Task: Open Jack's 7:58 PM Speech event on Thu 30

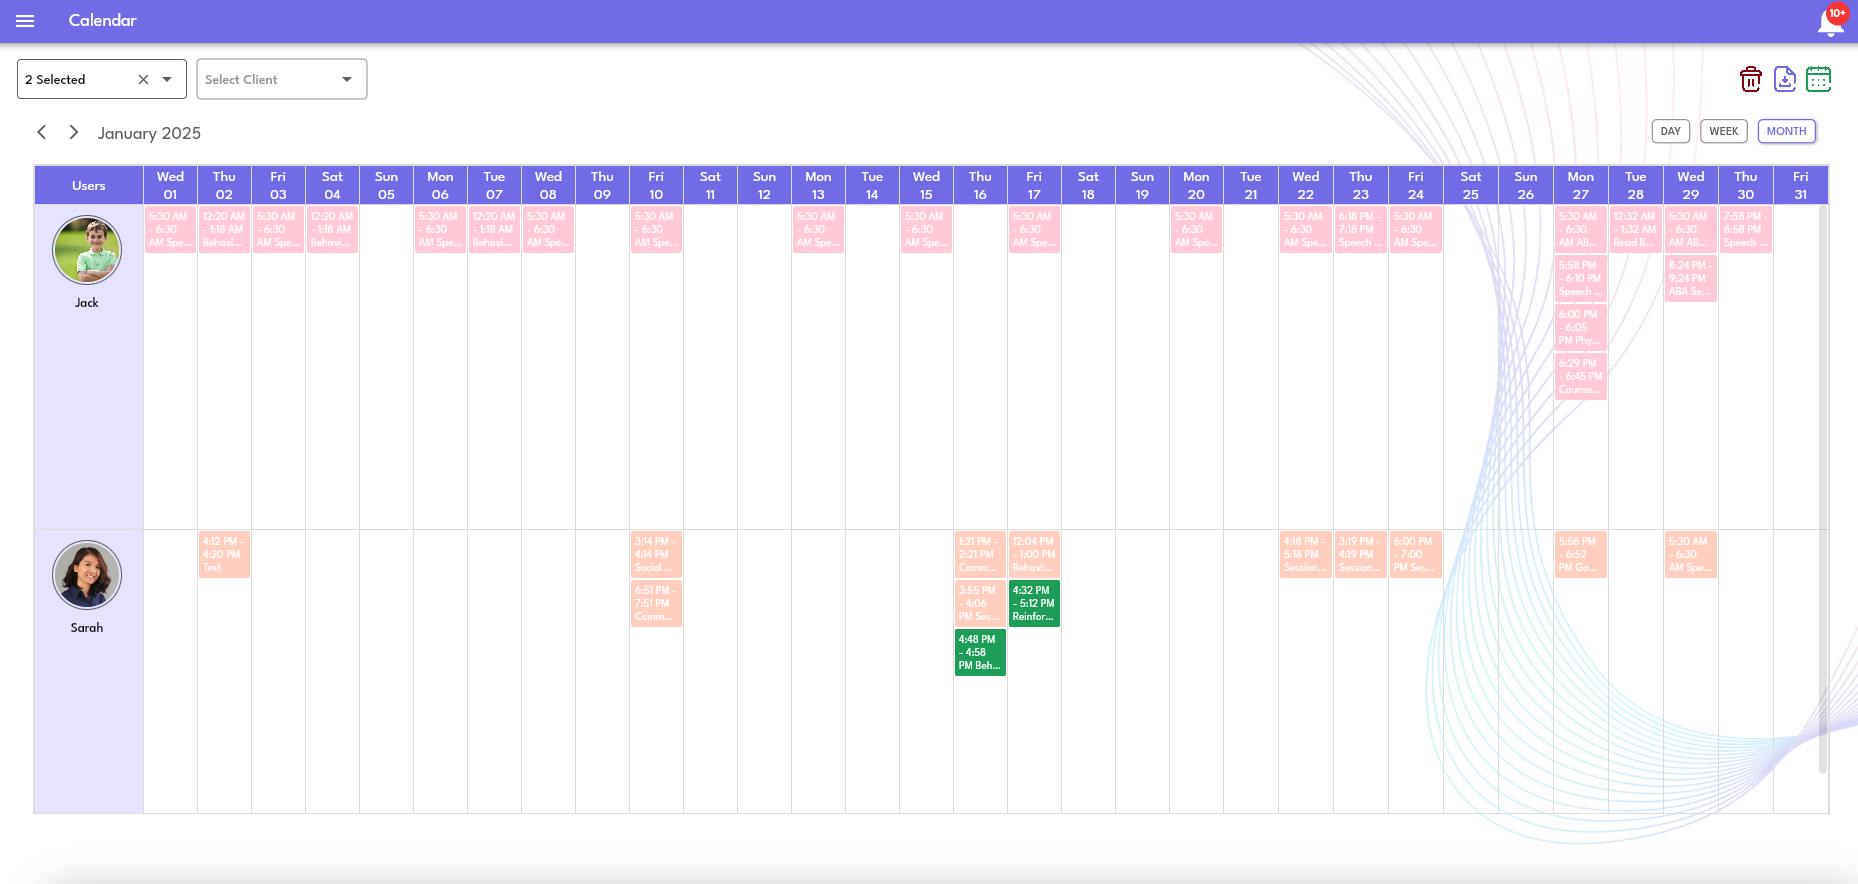Action: [1746, 229]
